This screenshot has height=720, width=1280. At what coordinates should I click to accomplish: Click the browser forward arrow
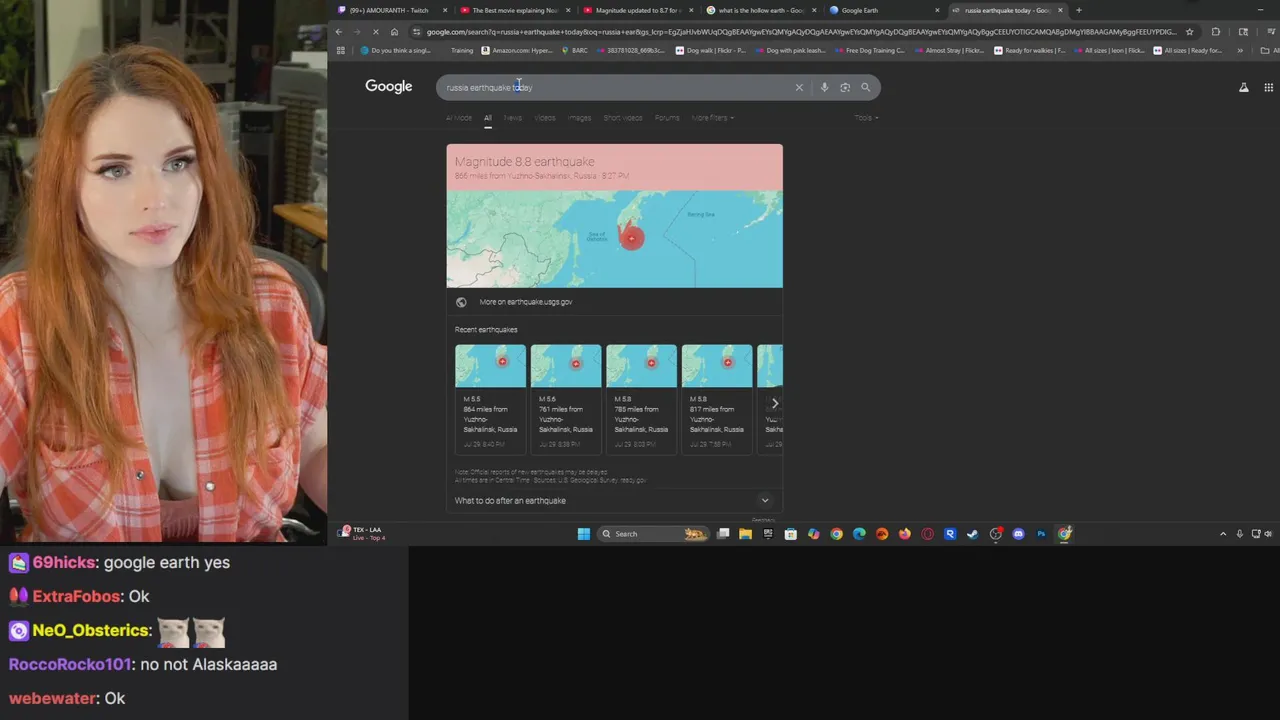tap(356, 32)
